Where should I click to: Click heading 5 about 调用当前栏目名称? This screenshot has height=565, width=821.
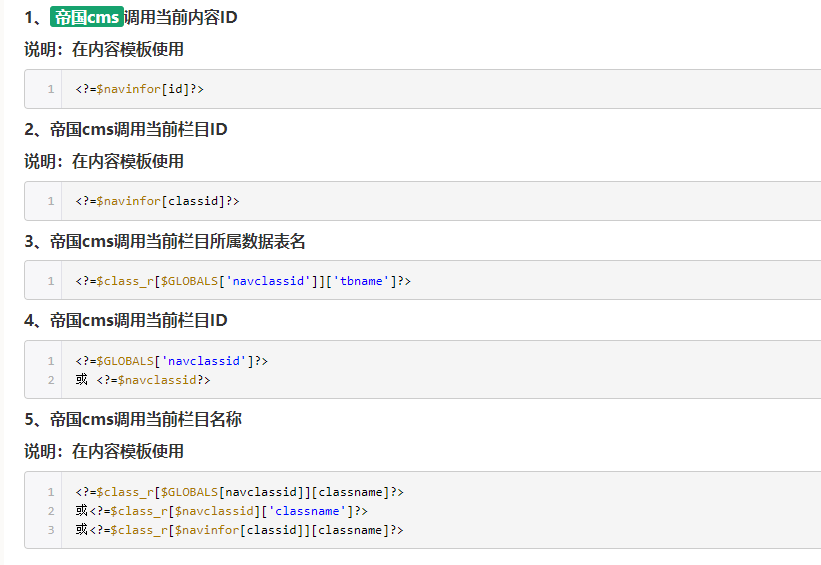133,419
